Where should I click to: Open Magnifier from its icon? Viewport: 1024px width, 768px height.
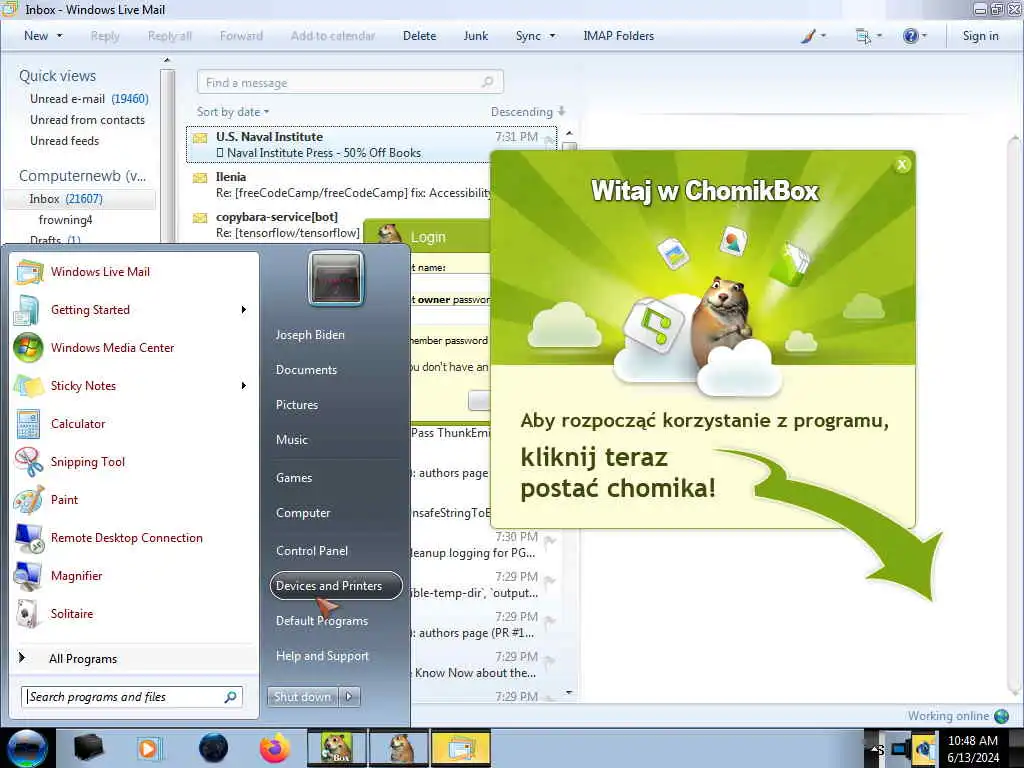point(28,576)
